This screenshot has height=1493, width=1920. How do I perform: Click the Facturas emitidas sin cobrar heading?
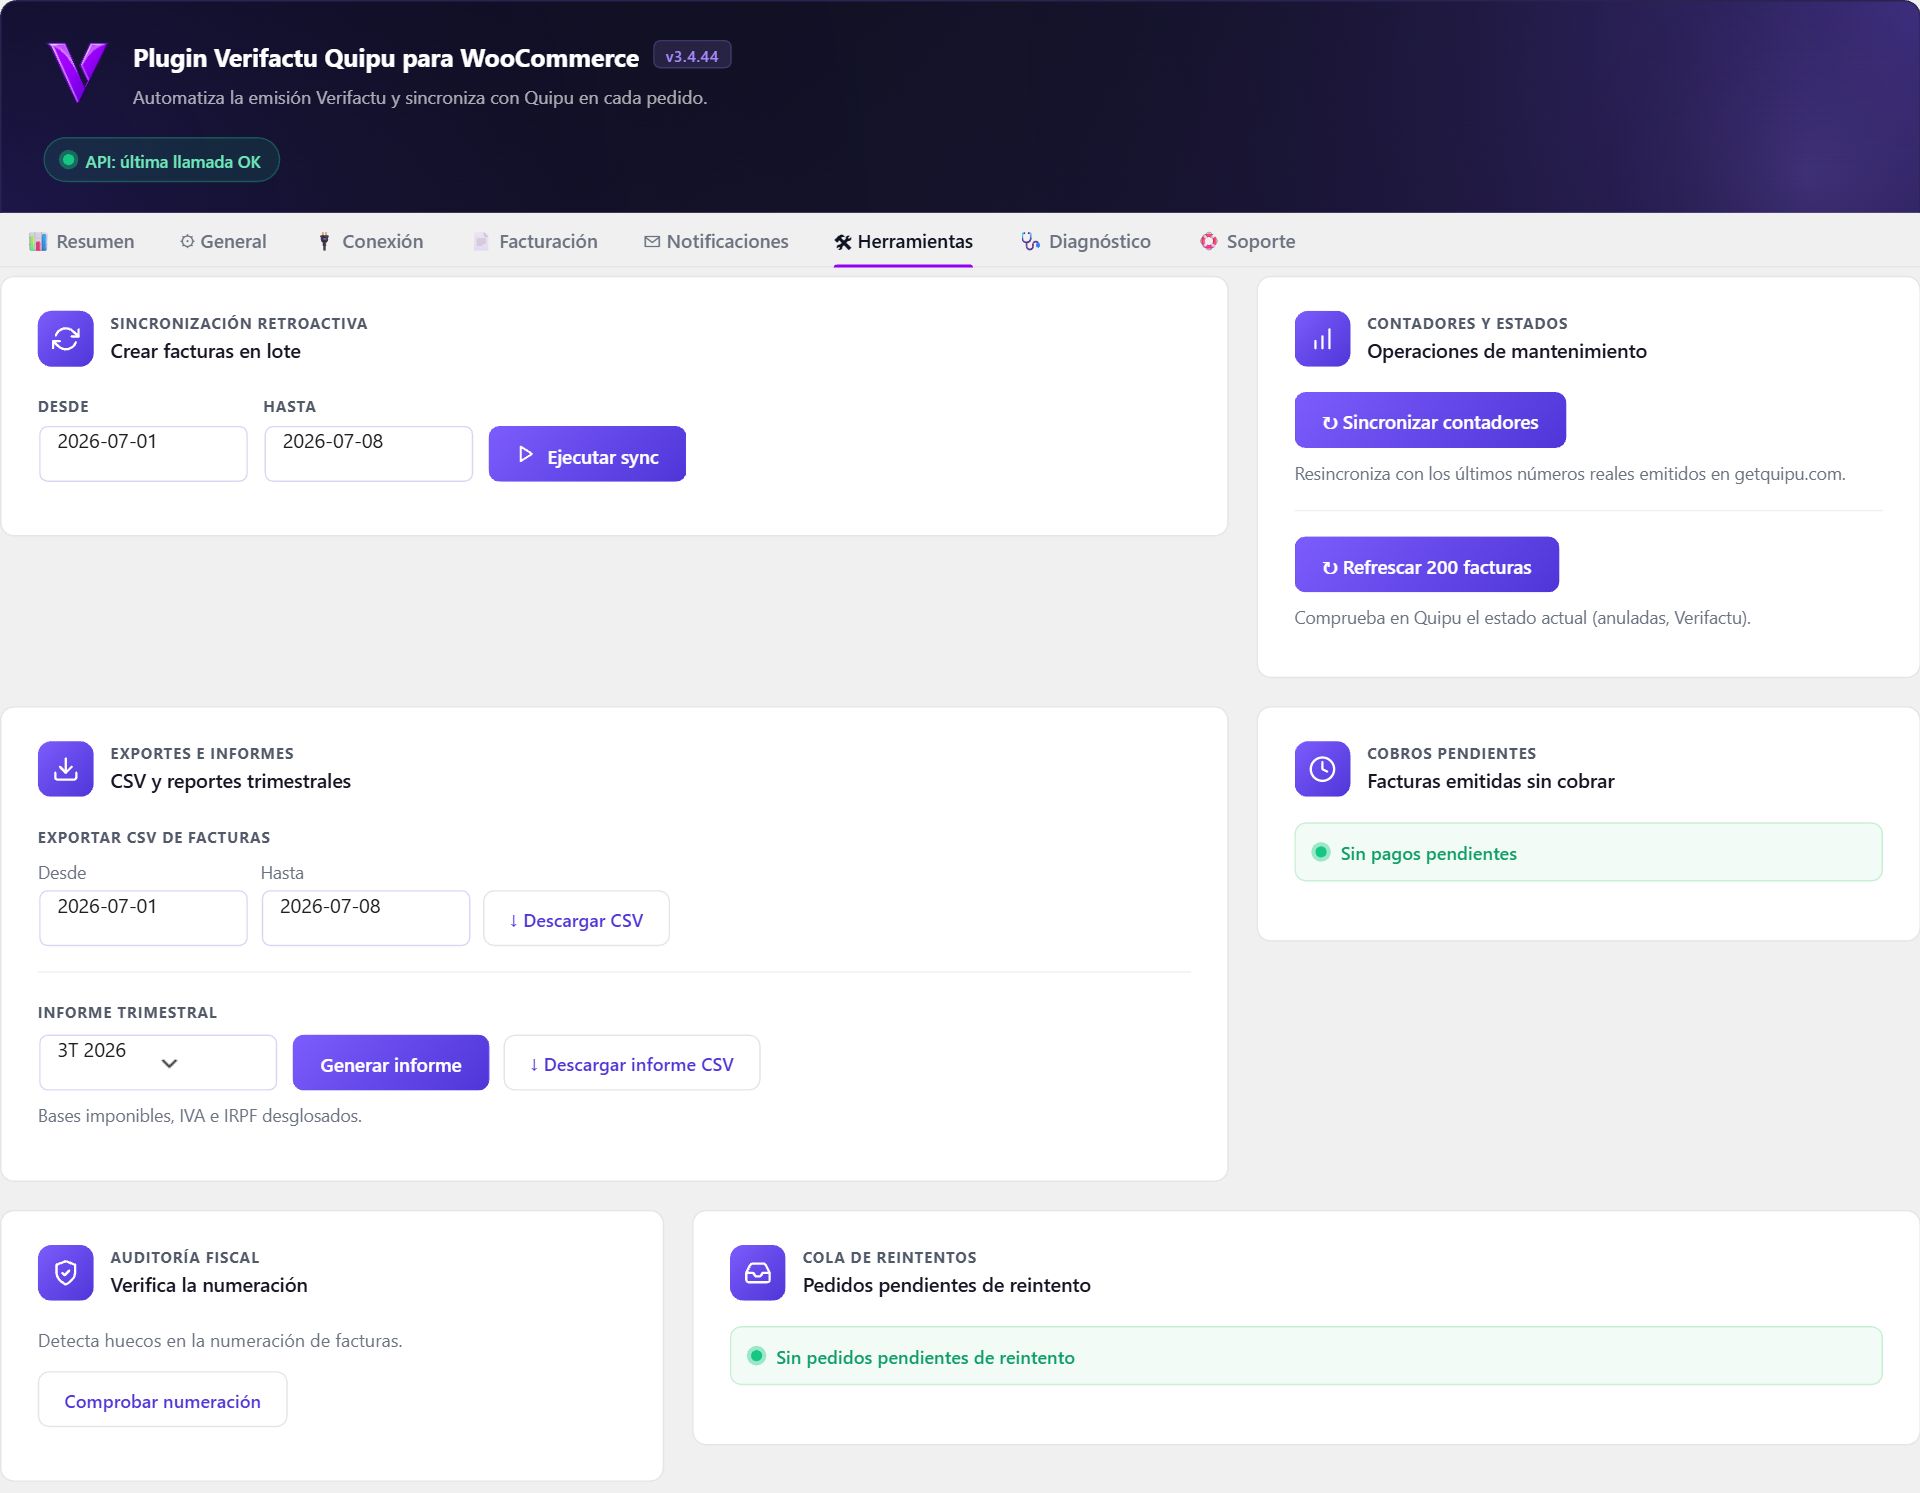pyautogui.click(x=1491, y=781)
